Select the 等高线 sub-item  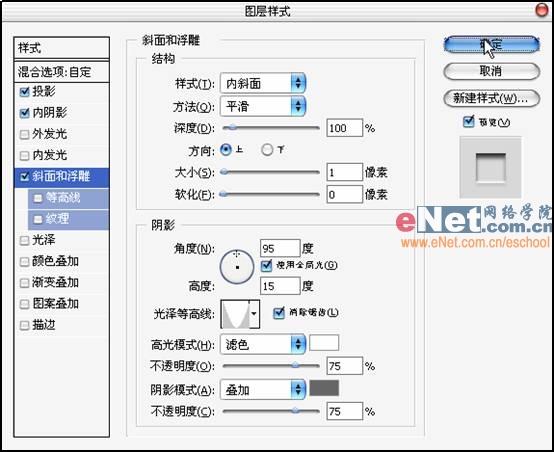68,198
